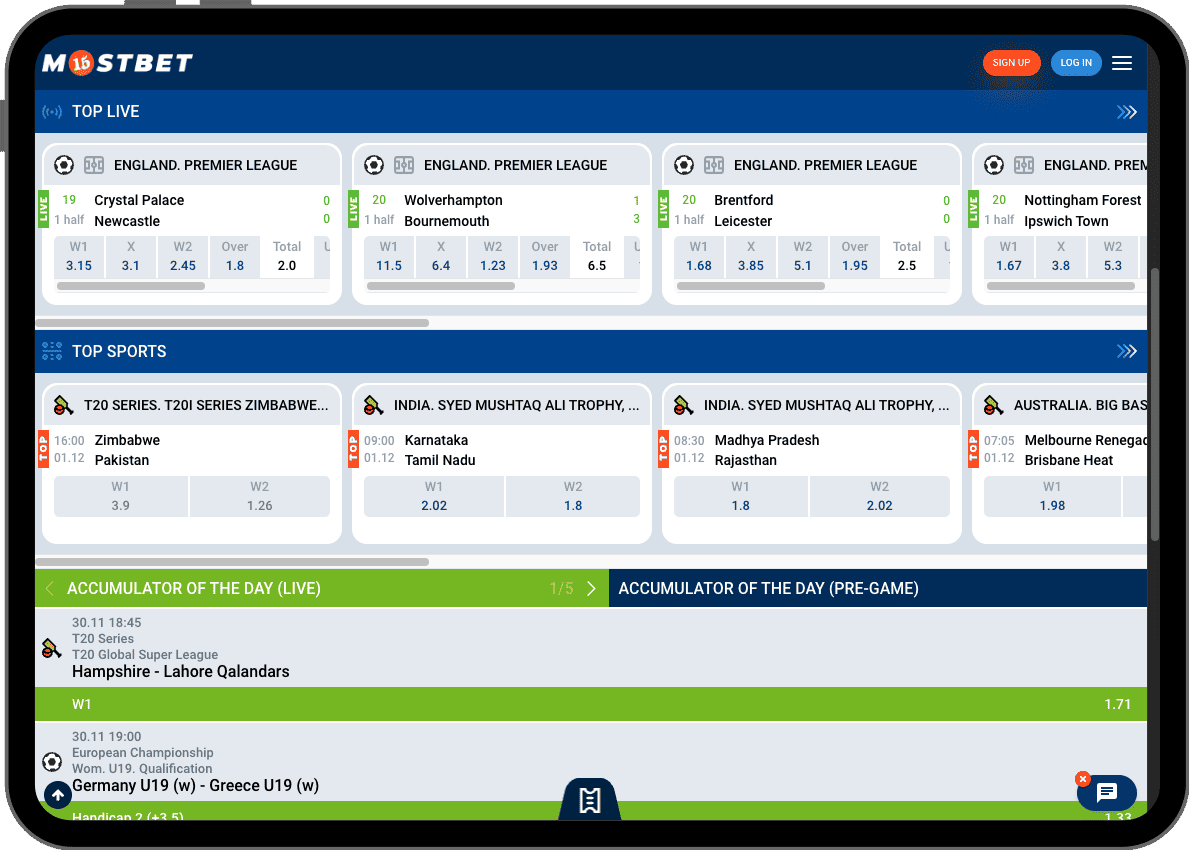
Task: Open the live chat bubble
Action: pyautogui.click(x=1107, y=793)
